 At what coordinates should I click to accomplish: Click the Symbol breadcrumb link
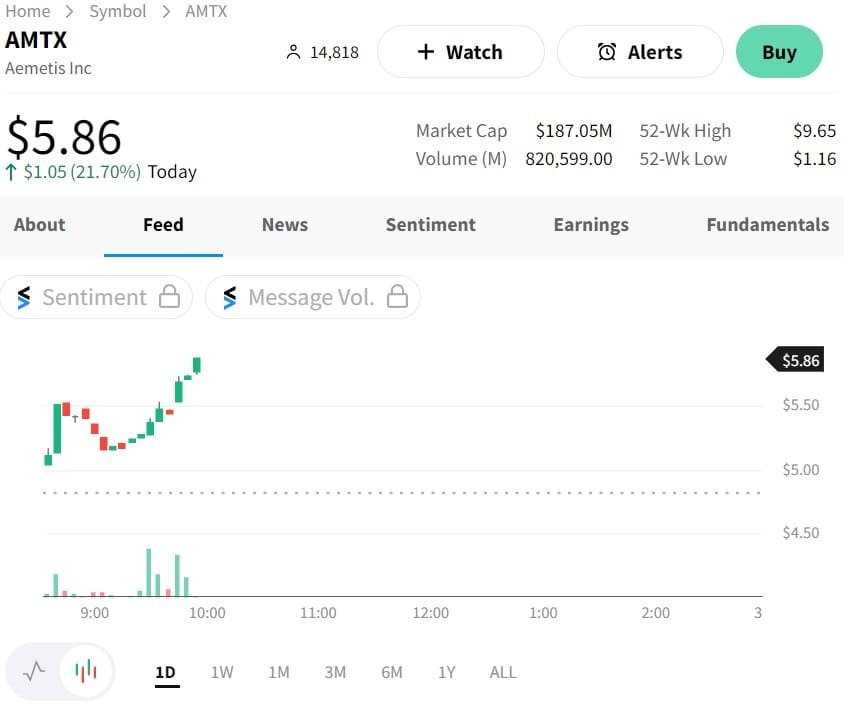[x=118, y=11]
